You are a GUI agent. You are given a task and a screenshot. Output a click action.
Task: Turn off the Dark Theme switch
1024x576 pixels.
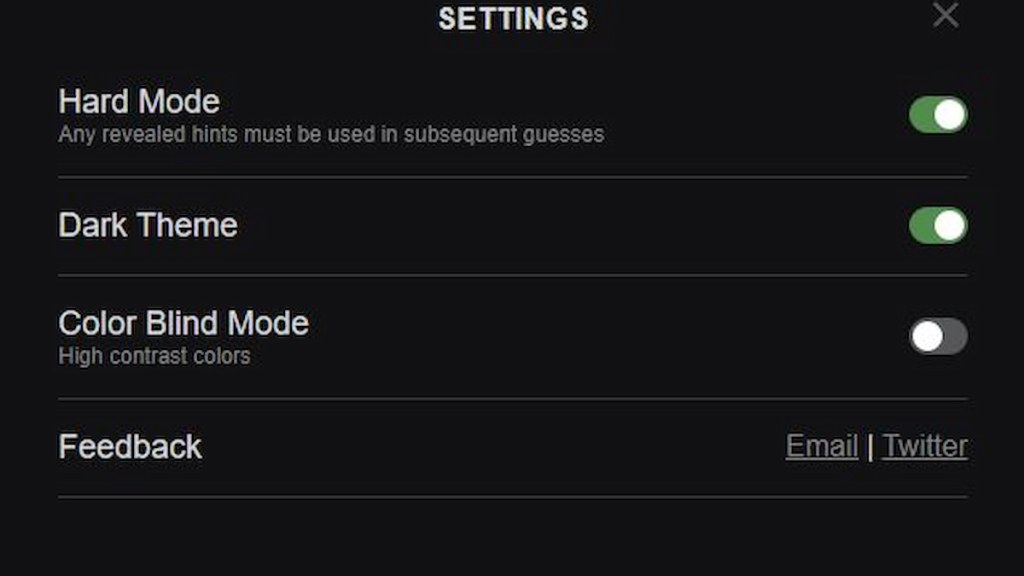[x=938, y=226]
